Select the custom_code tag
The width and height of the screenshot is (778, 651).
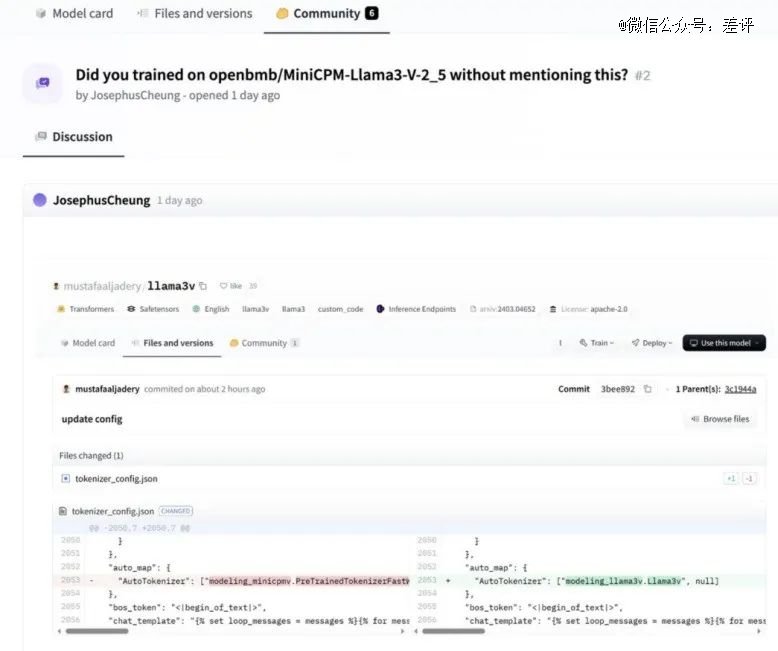click(x=340, y=309)
